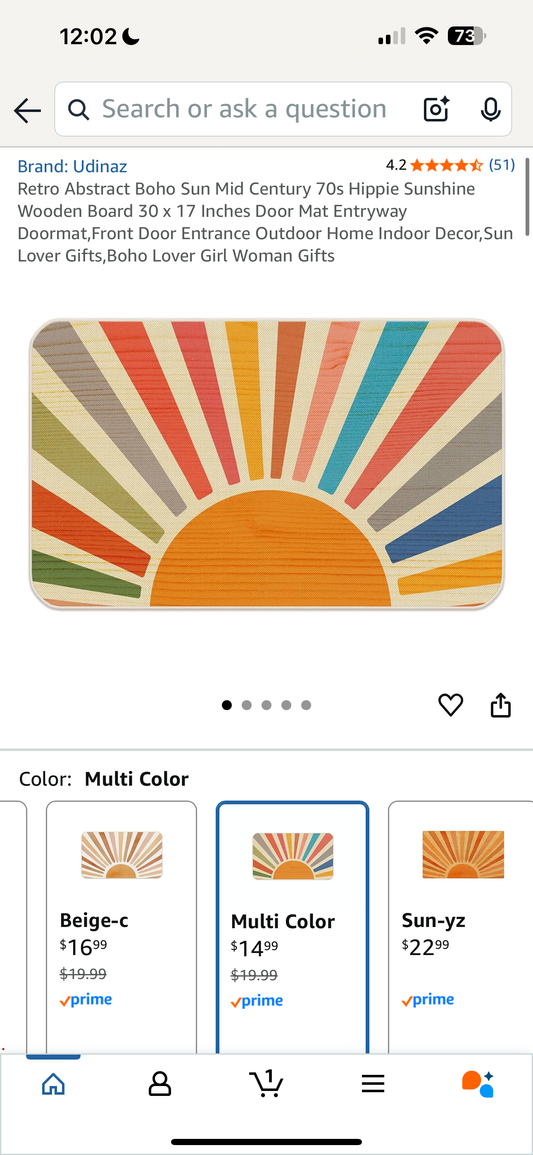533x1155 pixels.
Task: Open the shopping cart icon
Action: pos(266,1083)
